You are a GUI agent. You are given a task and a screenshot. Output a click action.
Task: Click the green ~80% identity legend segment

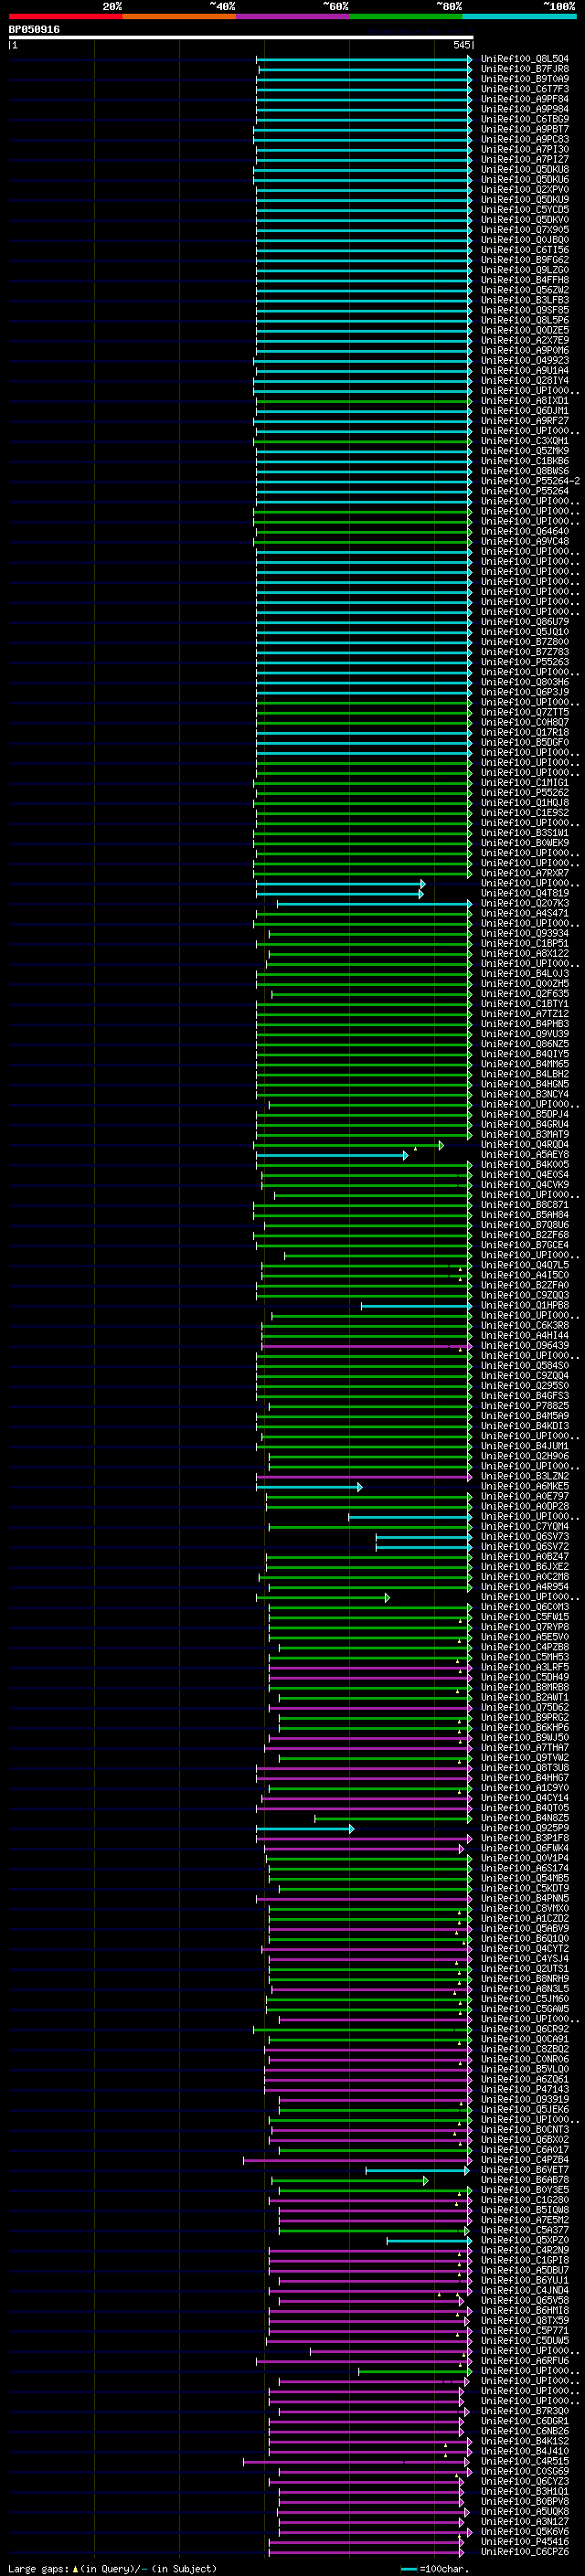click(406, 16)
